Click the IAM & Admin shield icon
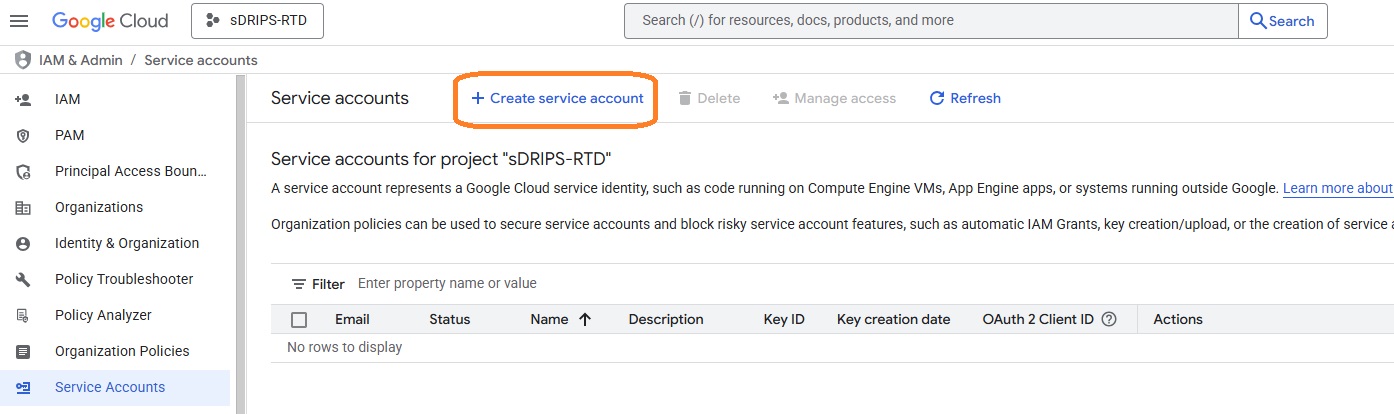 coord(23,60)
